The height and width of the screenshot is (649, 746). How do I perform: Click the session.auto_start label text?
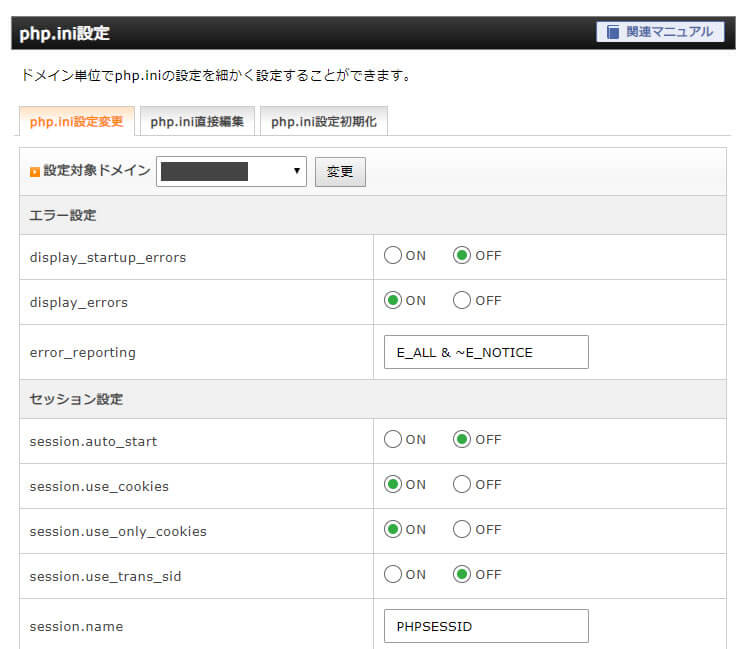pos(93,442)
